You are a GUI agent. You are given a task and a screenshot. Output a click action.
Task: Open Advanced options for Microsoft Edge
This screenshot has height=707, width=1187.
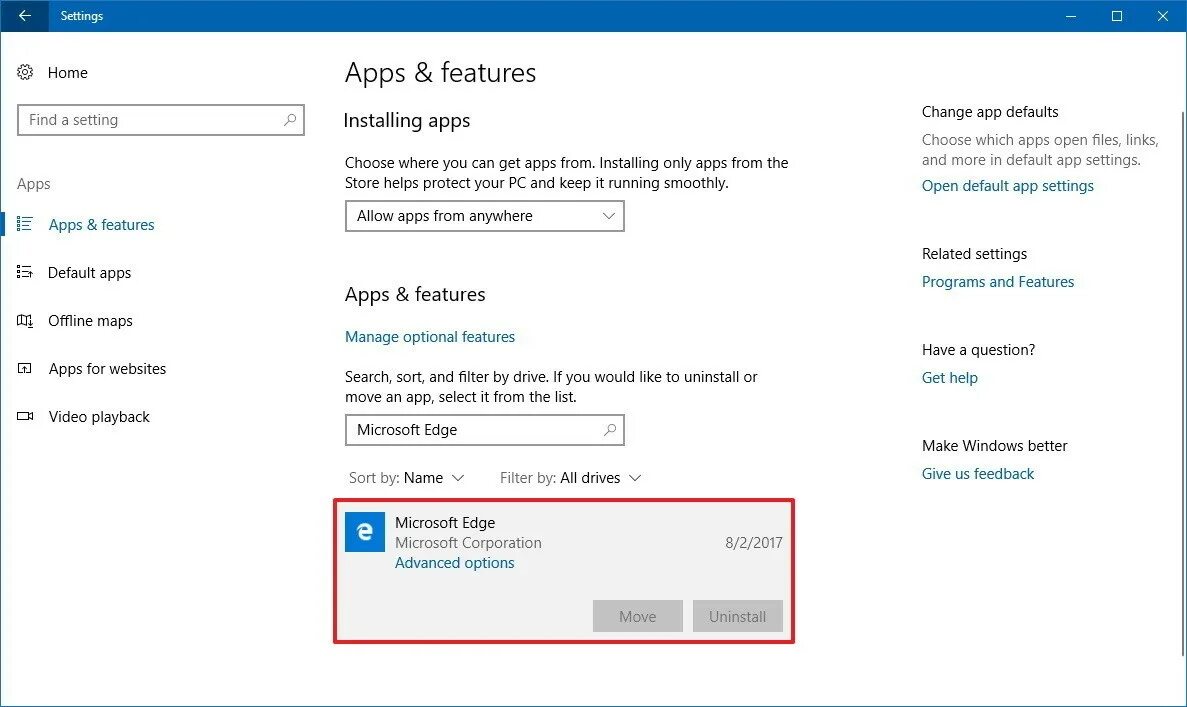pos(454,562)
